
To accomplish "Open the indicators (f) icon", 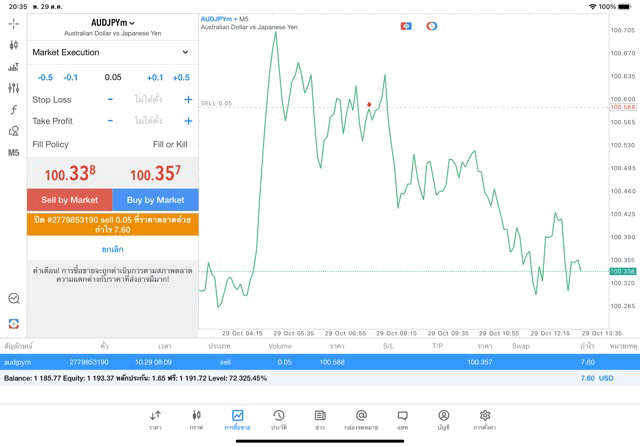I will tap(13, 110).
